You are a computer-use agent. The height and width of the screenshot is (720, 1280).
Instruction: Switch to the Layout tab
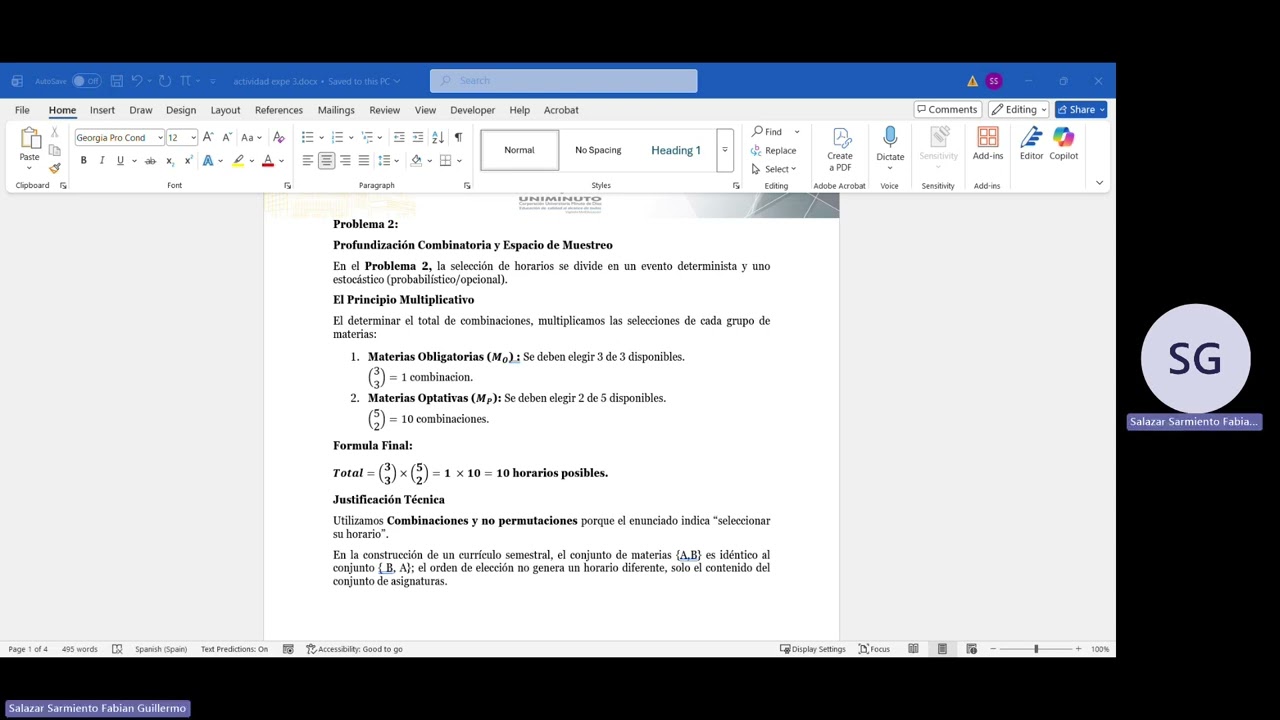[x=225, y=110]
